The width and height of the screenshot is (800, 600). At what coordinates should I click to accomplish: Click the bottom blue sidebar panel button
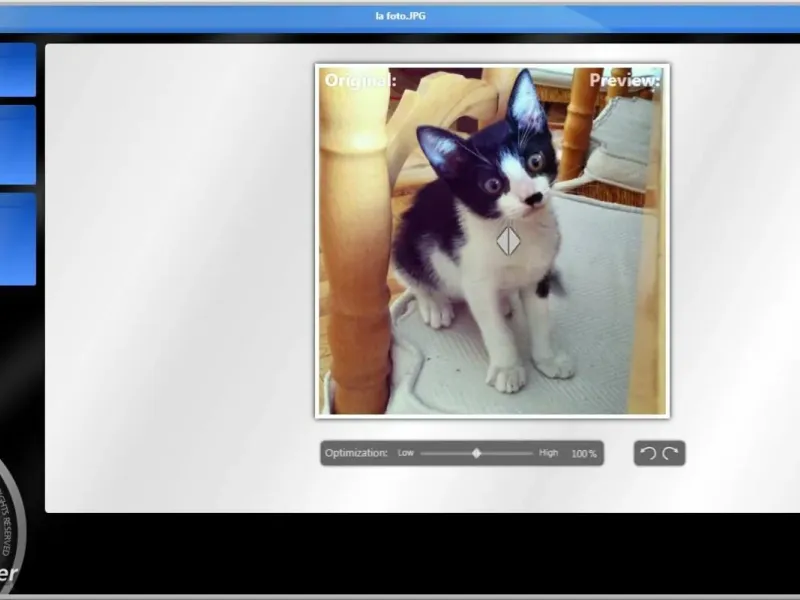18,239
